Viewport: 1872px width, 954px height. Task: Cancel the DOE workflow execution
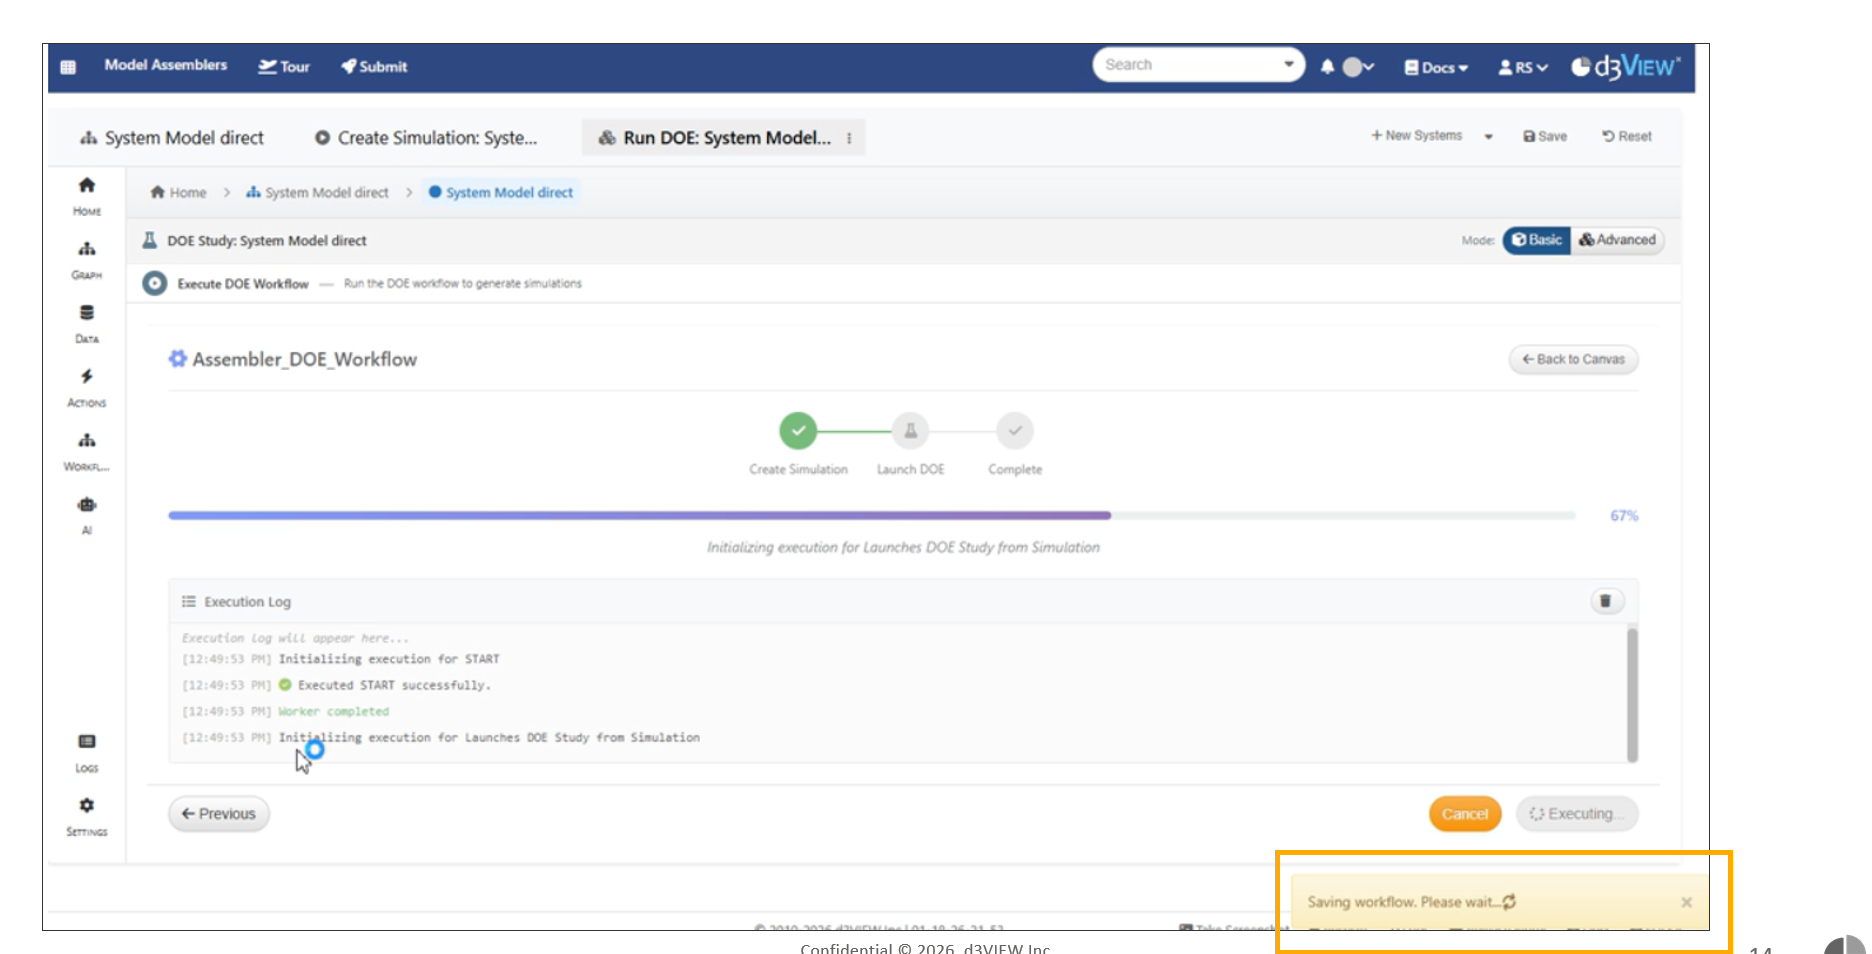click(1464, 814)
